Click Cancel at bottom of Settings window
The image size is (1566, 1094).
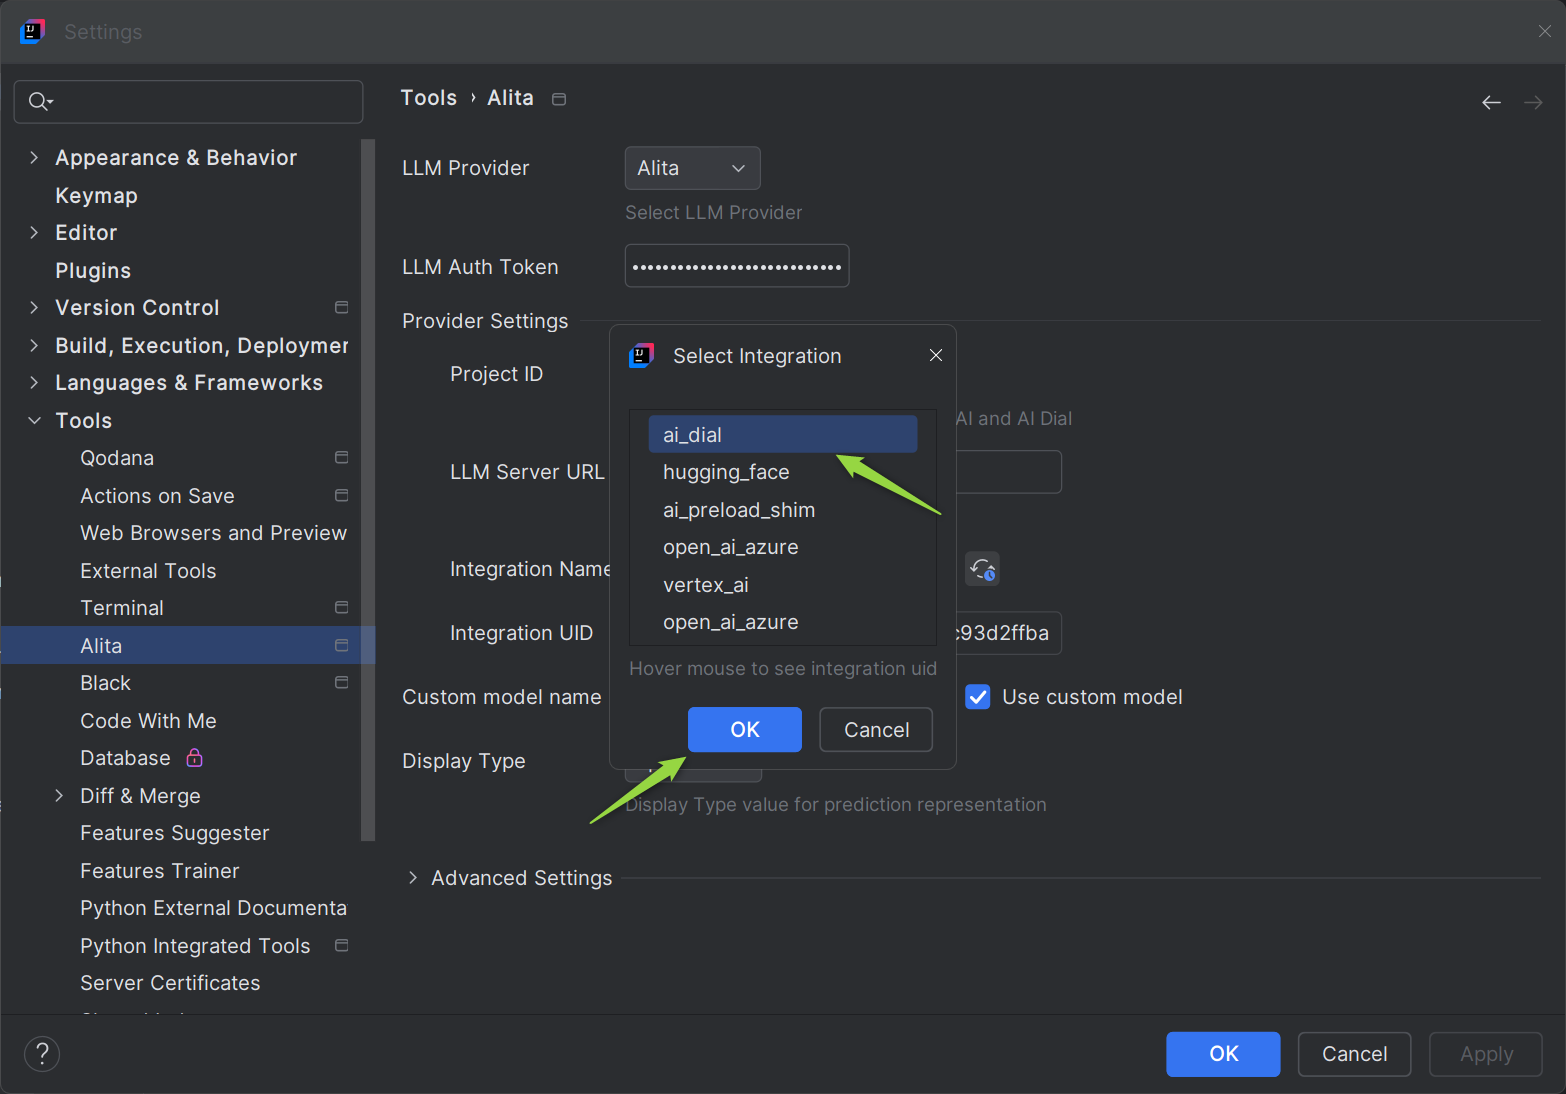(x=1354, y=1053)
